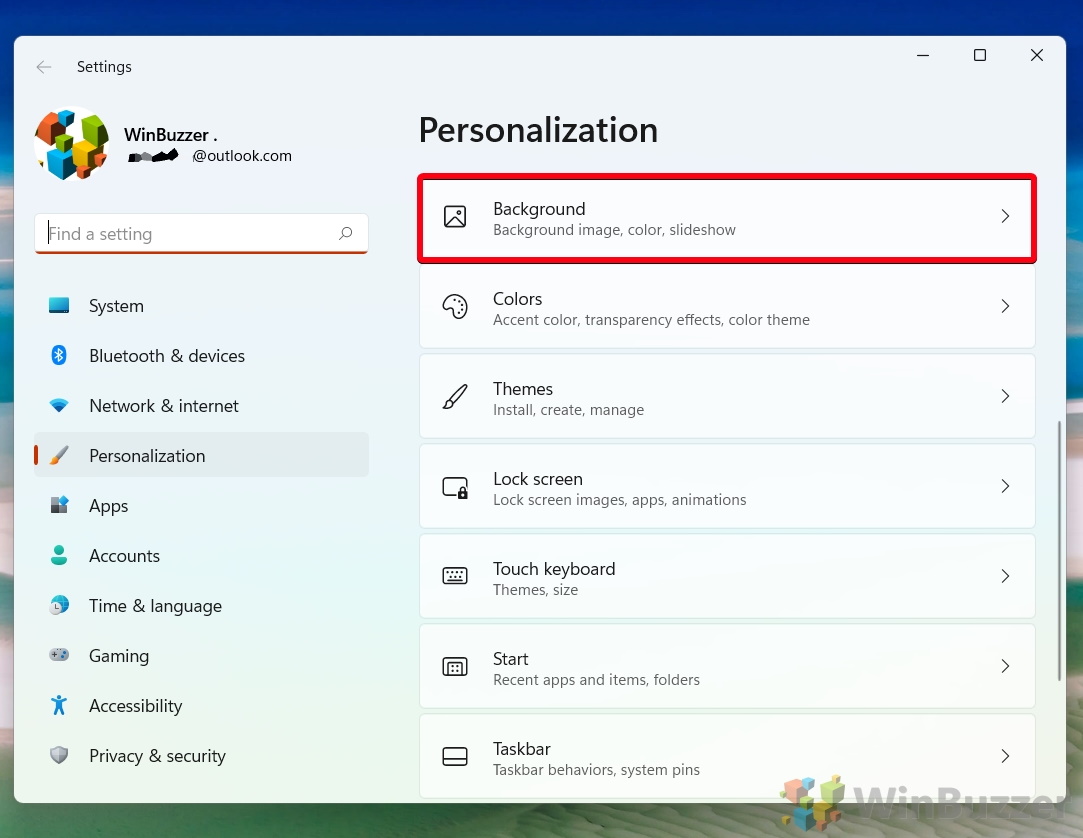Click the Start menu settings icon
This screenshot has width=1083, height=838.
coord(455,667)
